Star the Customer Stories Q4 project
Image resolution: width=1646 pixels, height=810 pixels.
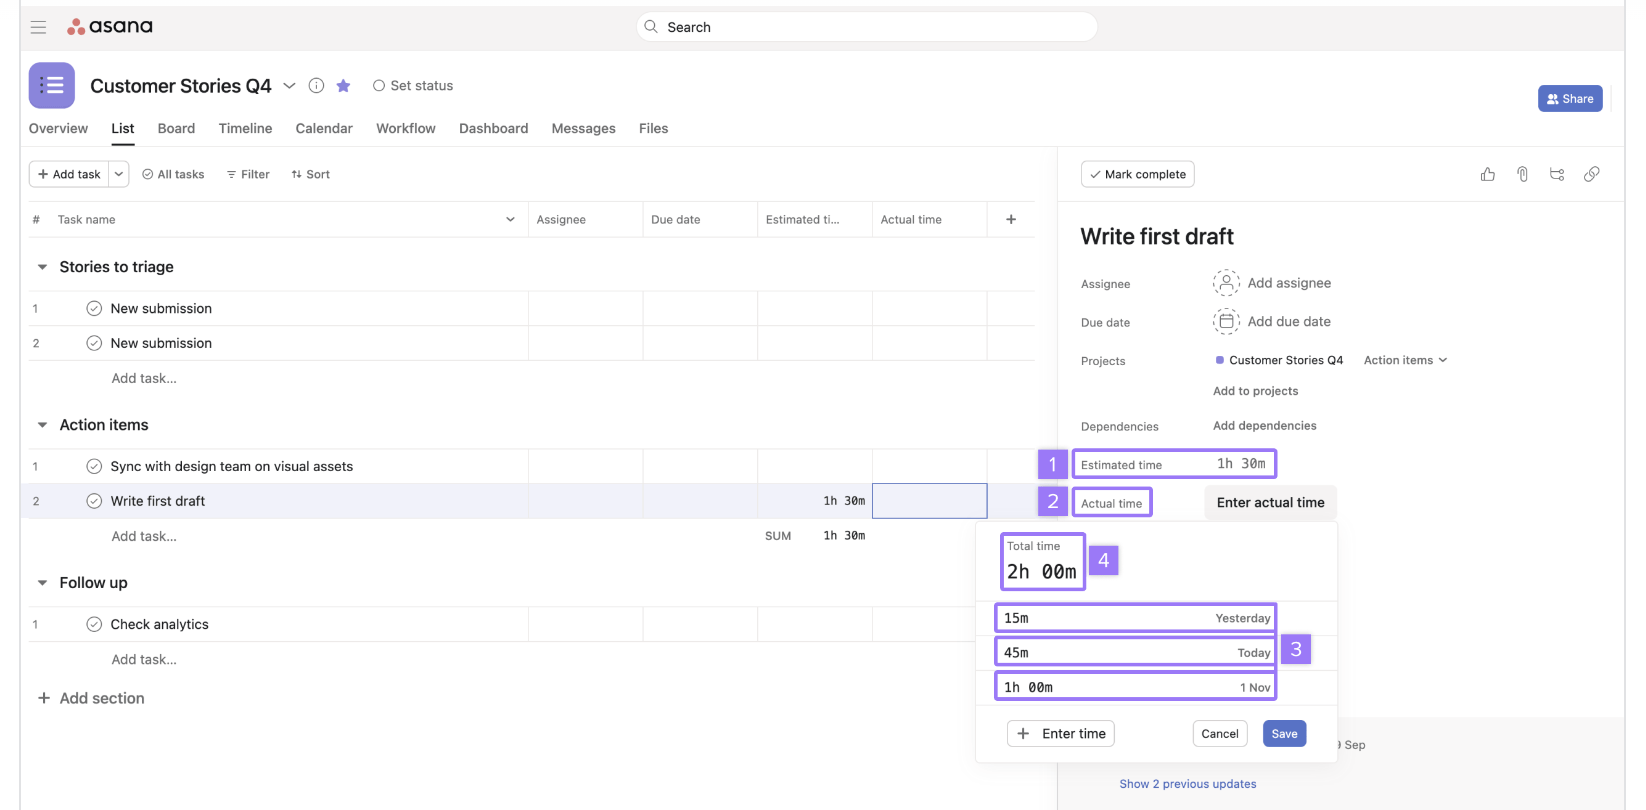point(343,86)
